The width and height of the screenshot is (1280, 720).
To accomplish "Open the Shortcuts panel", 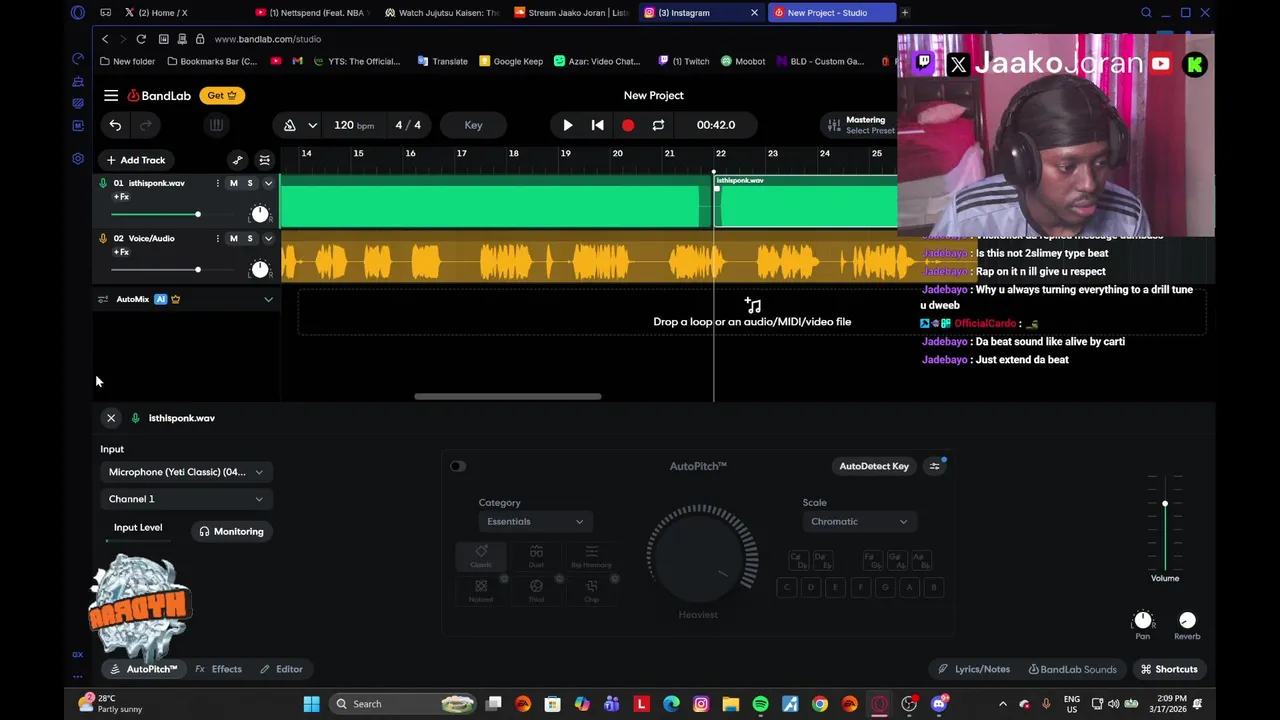I will point(1169,669).
